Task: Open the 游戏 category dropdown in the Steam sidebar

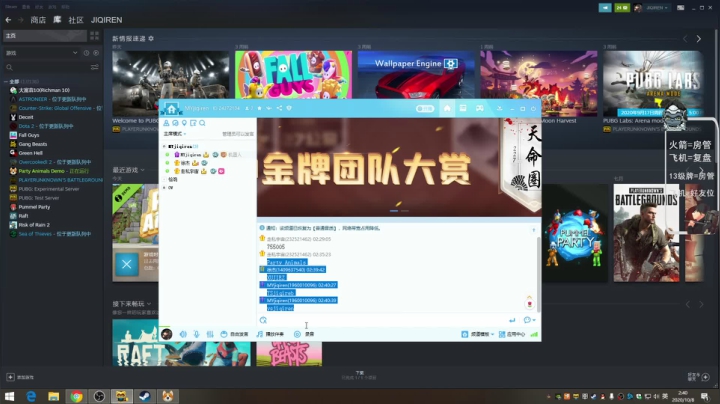Action: pos(41,53)
